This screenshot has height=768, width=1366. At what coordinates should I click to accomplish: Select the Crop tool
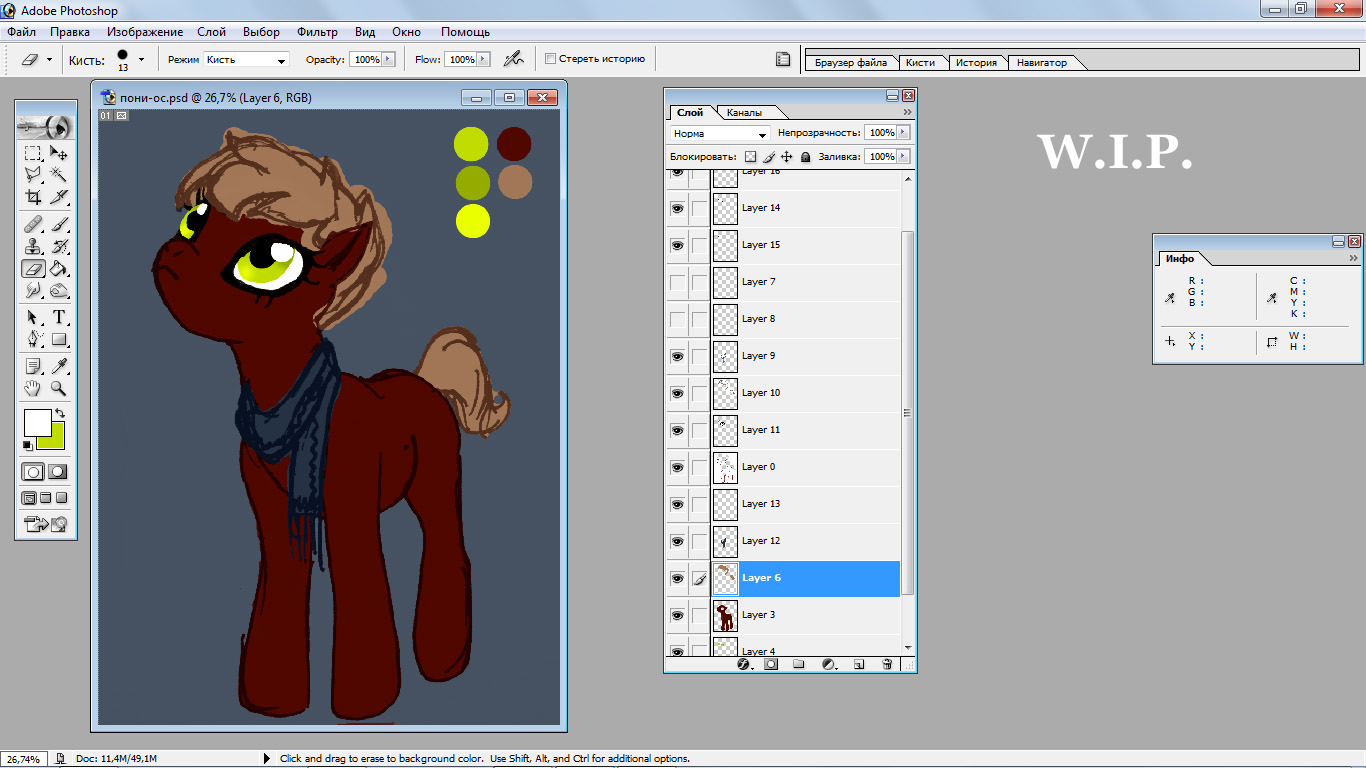pyautogui.click(x=33, y=197)
